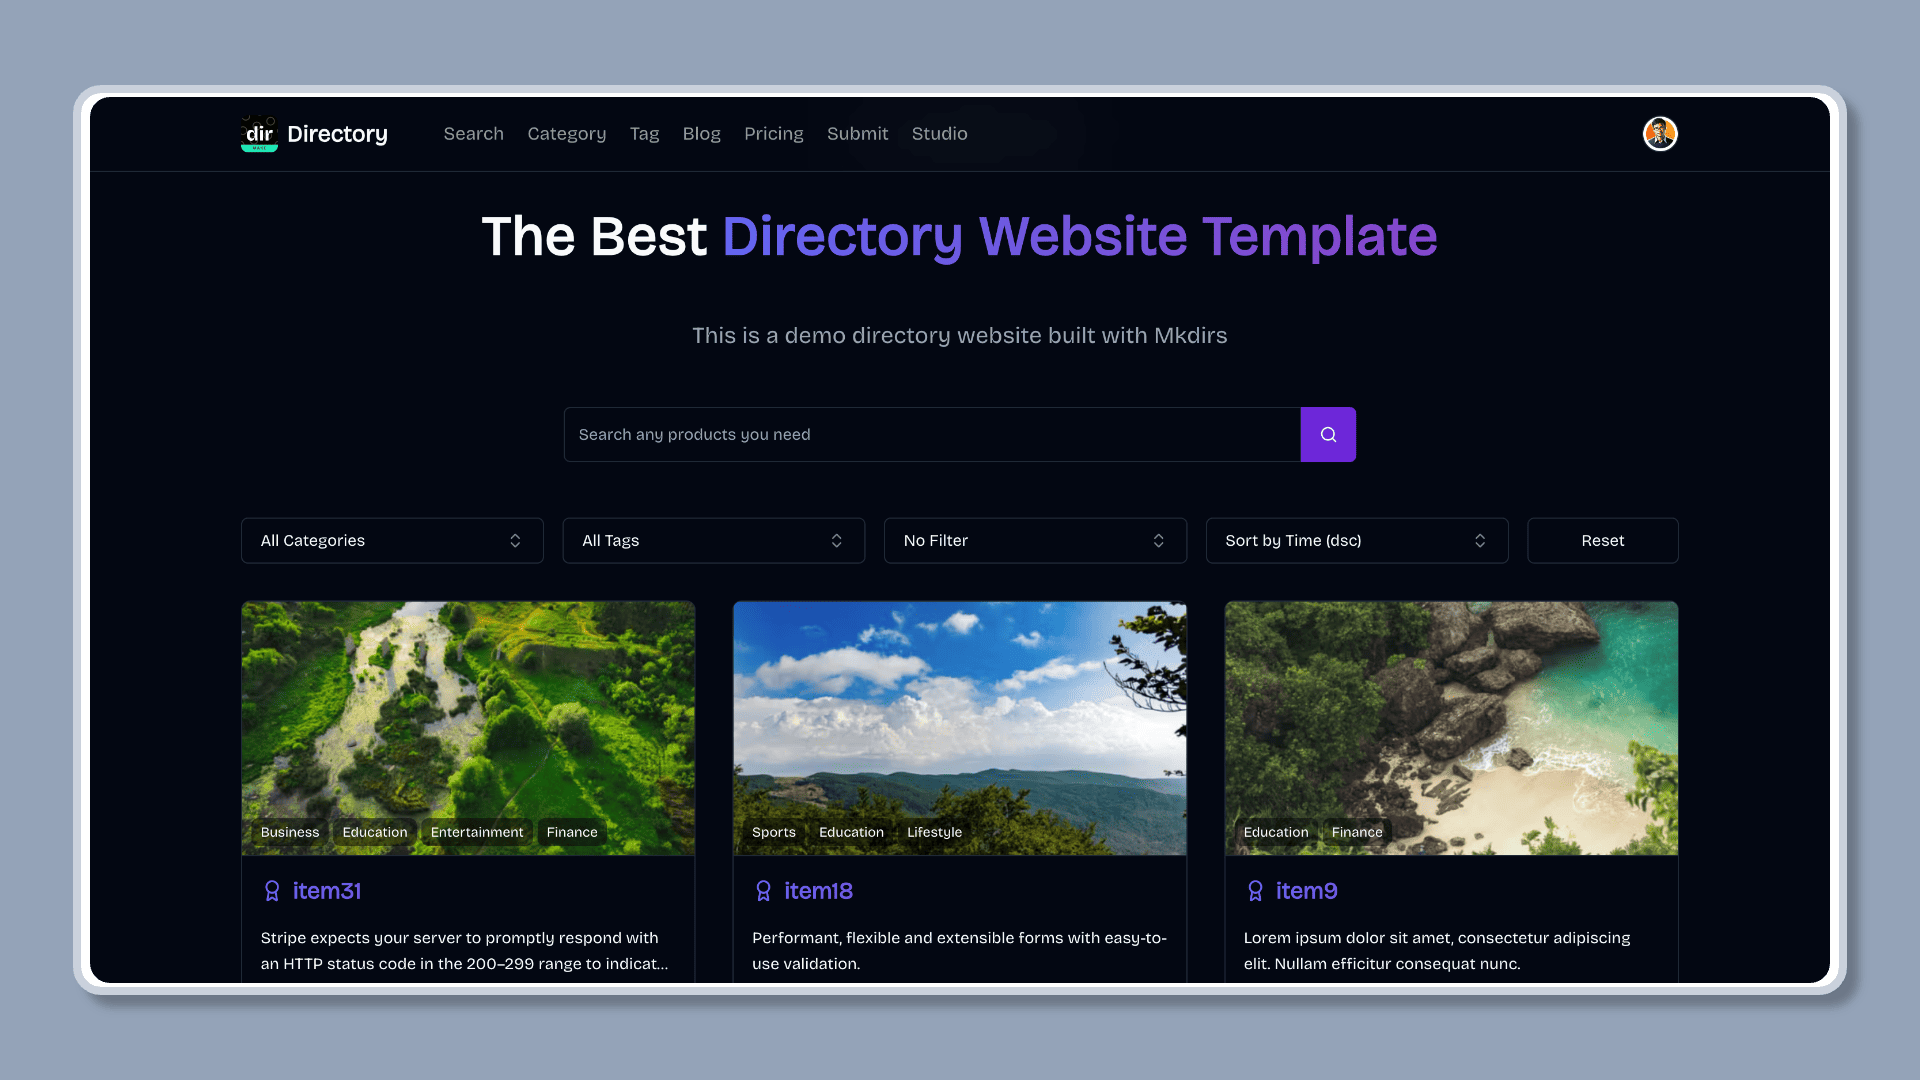The width and height of the screenshot is (1920, 1080).
Task: Click the Business category tag icon
Action: tap(289, 831)
